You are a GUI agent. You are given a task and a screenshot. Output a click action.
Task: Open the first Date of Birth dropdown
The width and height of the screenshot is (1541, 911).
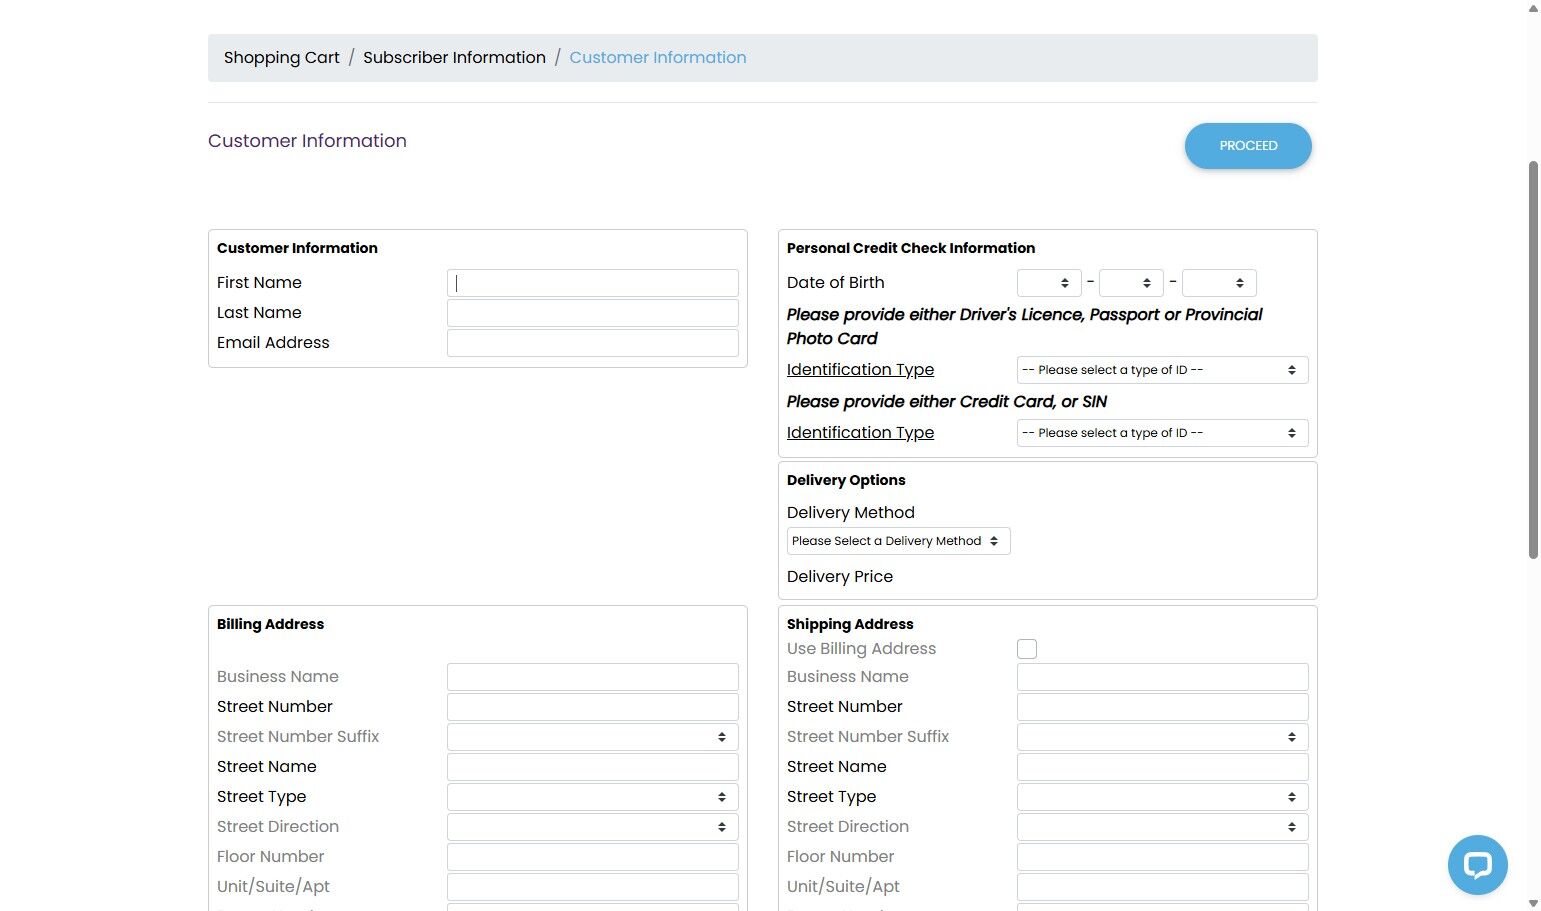pos(1049,283)
